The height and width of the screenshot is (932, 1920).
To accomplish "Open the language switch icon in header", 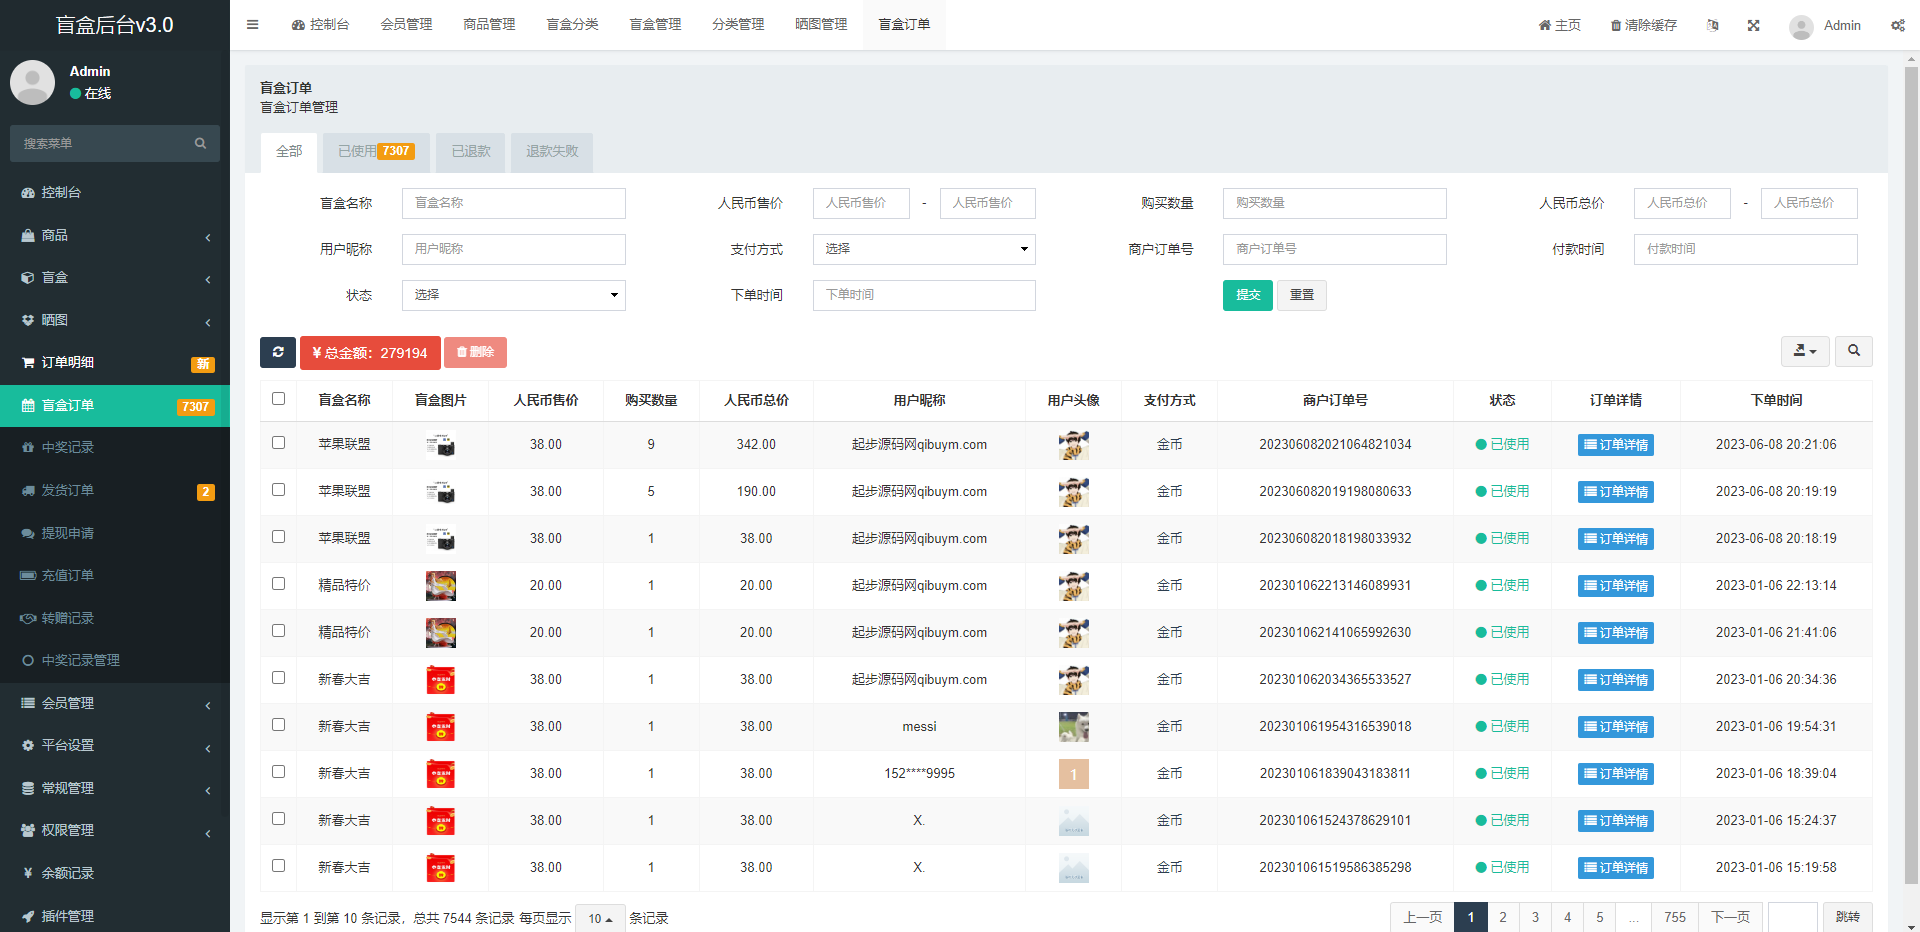I will pyautogui.click(x=1712, y=25).
